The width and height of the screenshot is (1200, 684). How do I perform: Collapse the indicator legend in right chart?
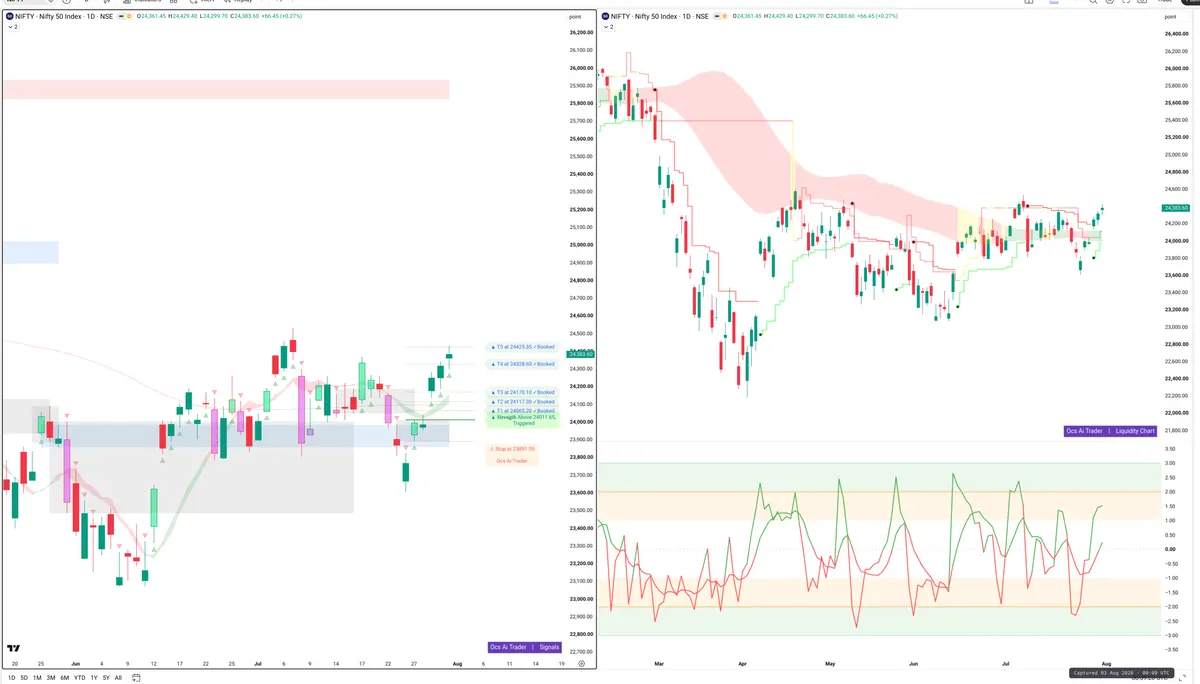pos(609,27)
